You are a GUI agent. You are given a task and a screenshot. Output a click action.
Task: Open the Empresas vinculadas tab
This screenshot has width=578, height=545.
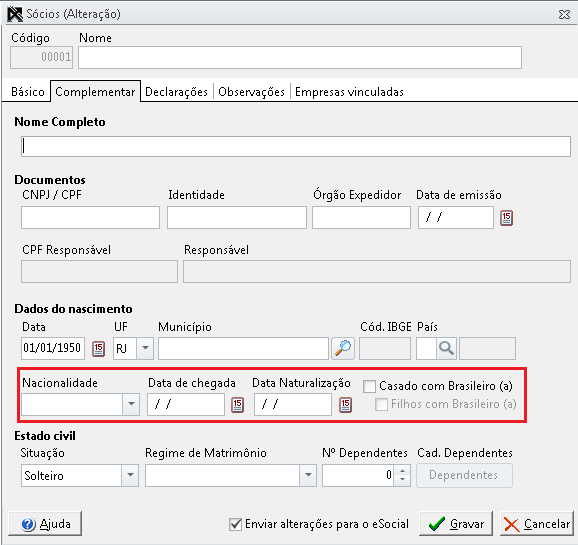coord(349,91)
